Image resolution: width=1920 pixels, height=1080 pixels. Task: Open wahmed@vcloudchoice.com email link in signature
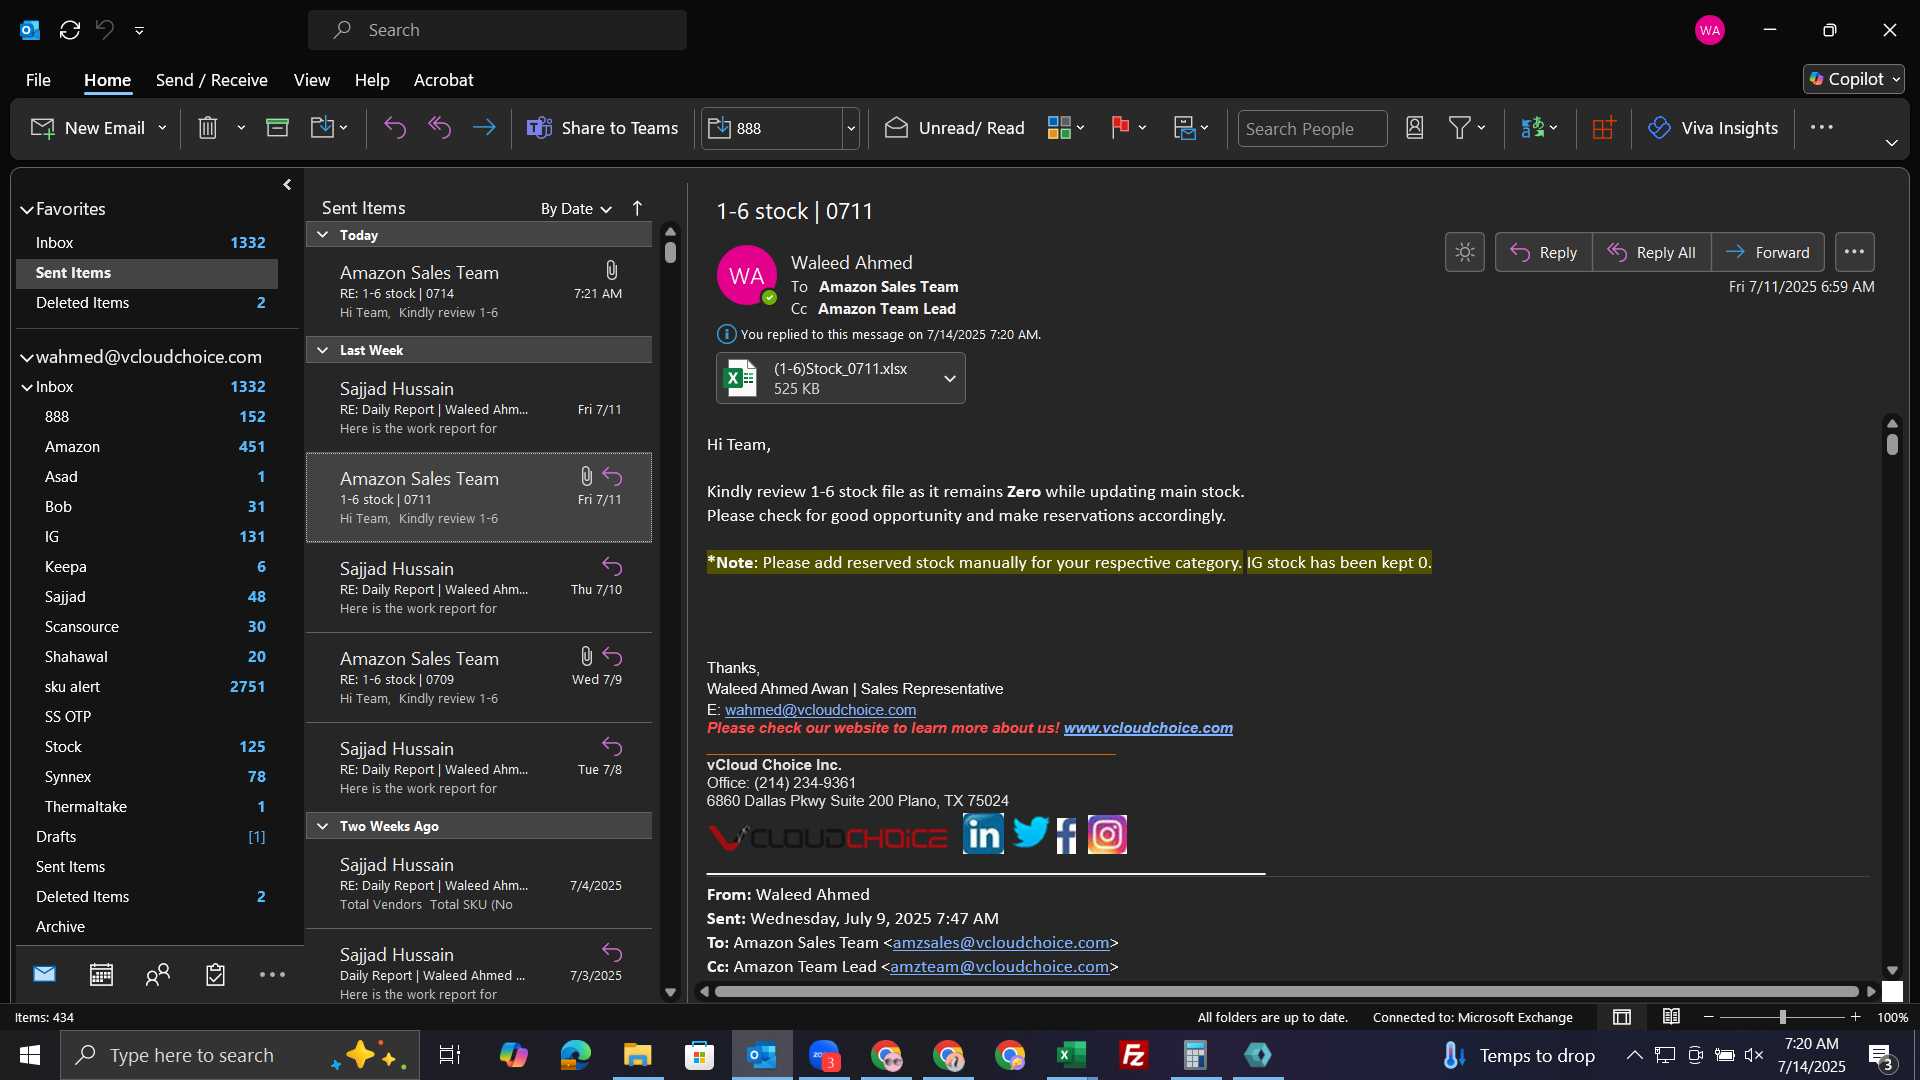click(820, 709)
